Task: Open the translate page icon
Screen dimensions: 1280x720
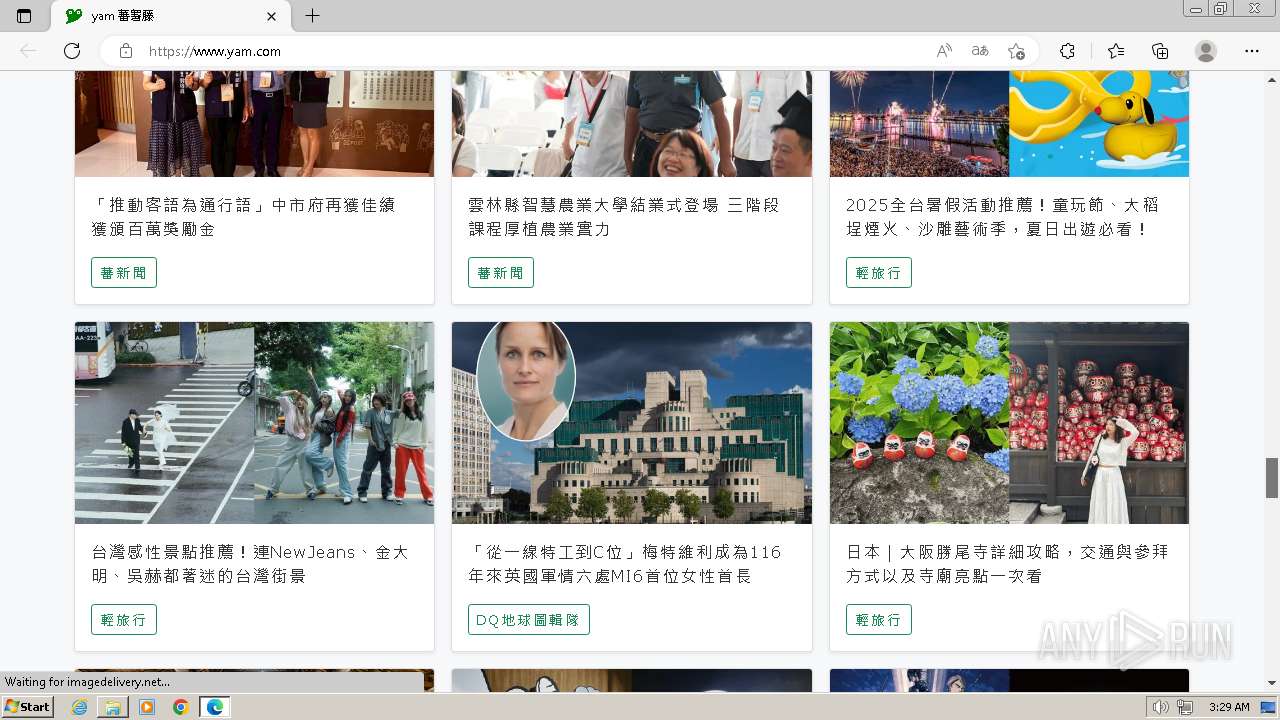Action: click(980, 51)
